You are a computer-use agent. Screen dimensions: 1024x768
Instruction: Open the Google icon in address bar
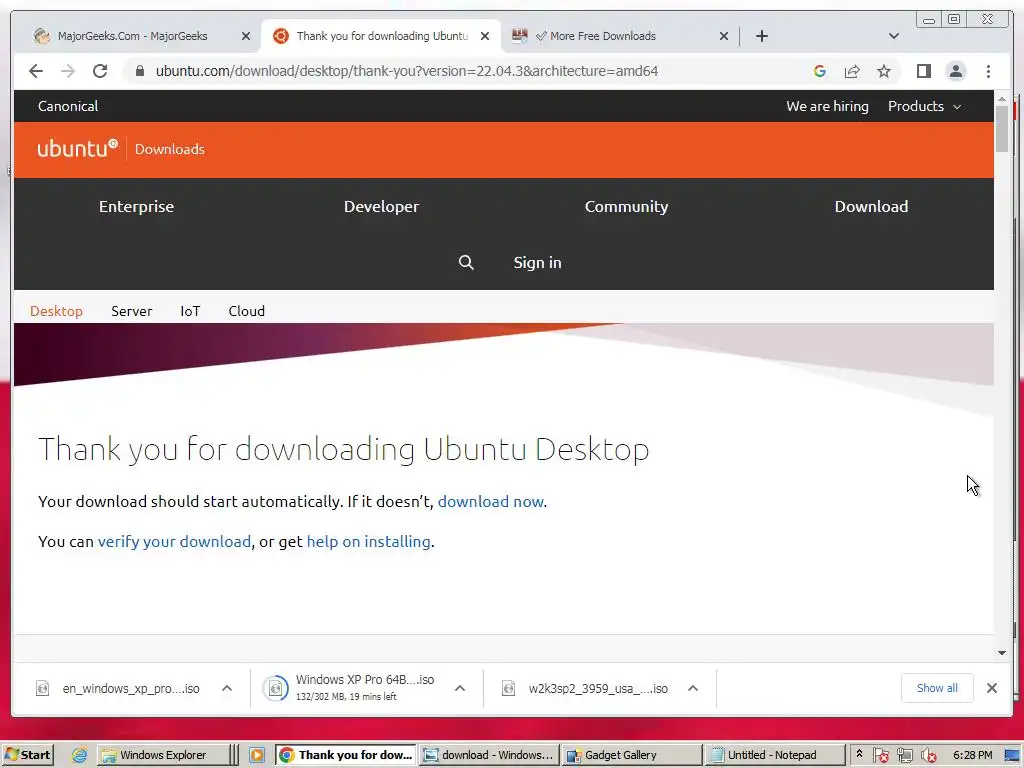pyautogui.click(x=820, y=71)
